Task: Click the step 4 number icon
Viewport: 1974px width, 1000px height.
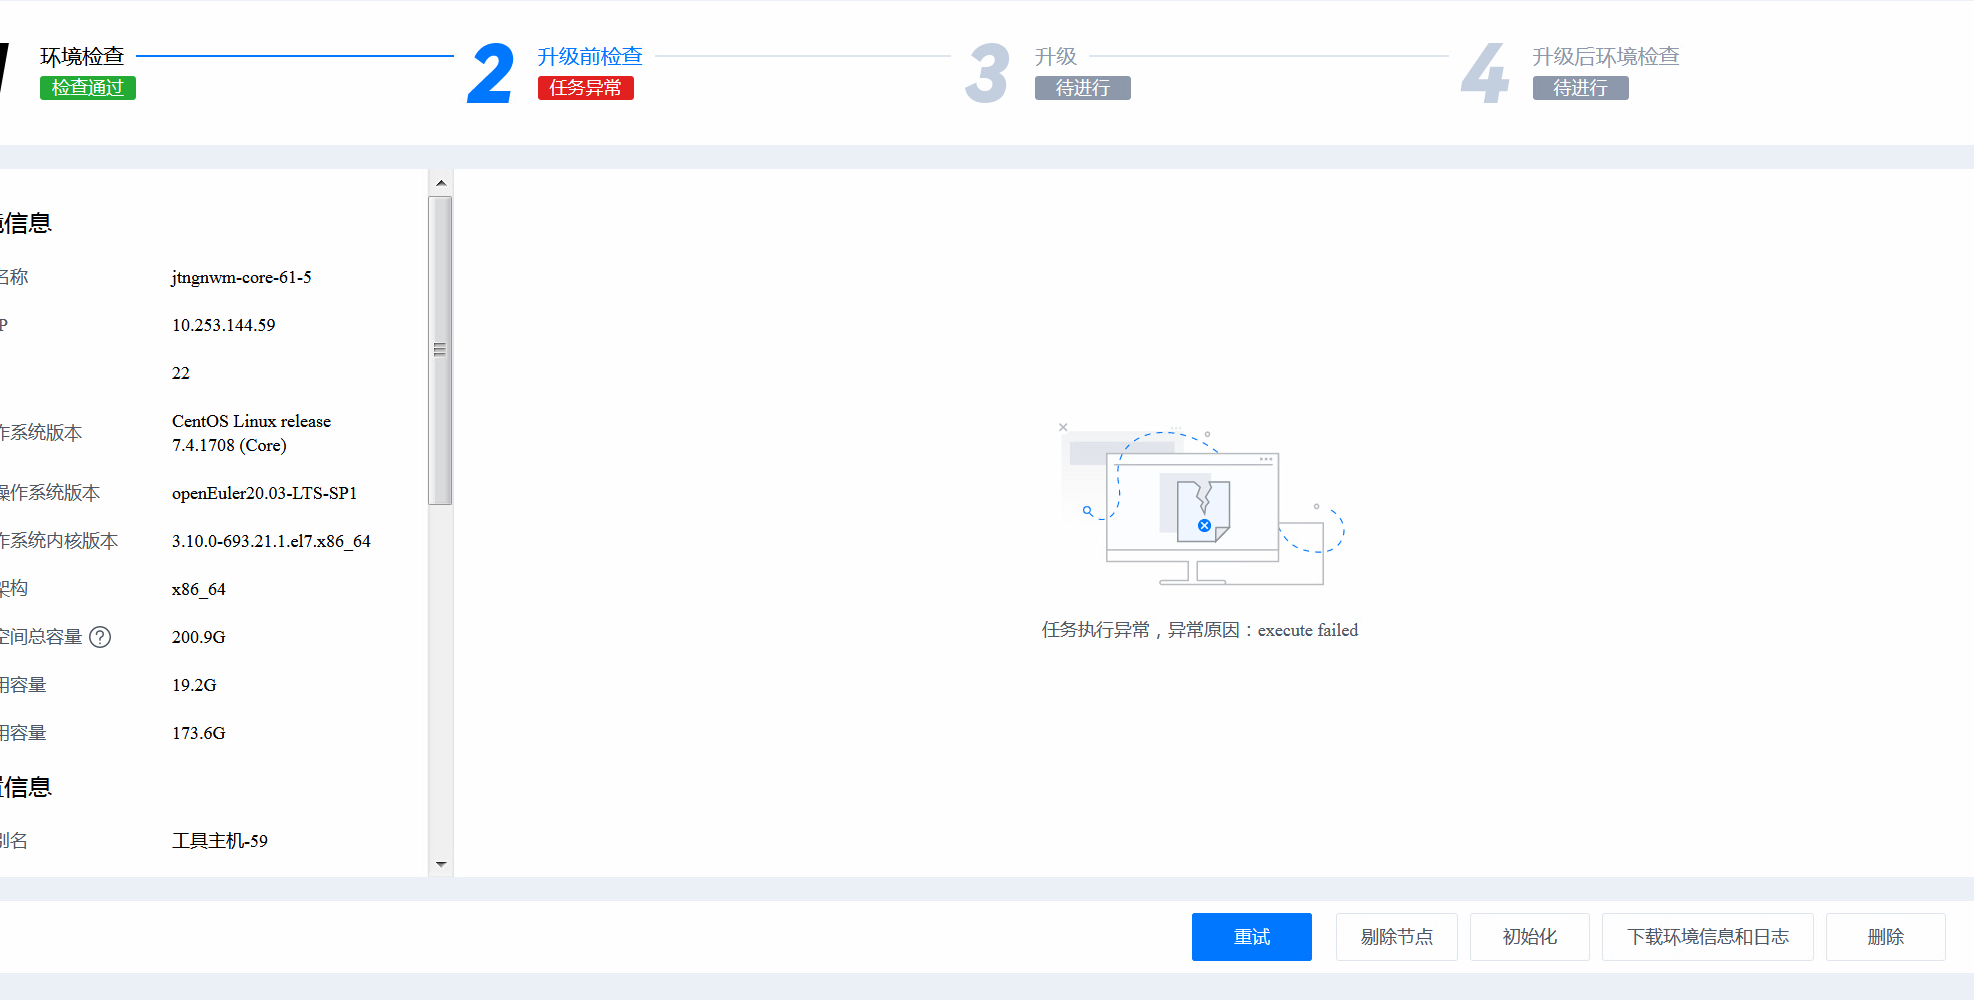Action: coord(1484,74)
